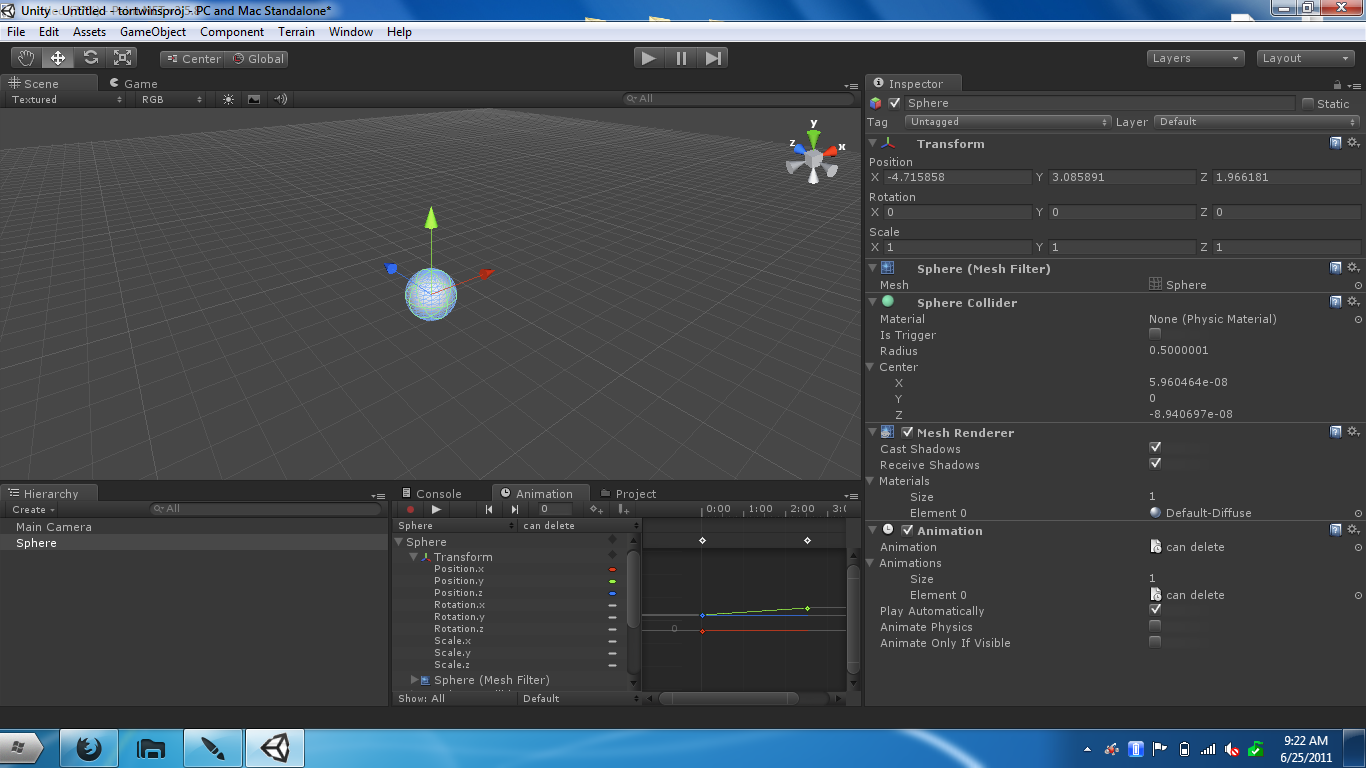Select Main Camera in Hierarchy

tap(54, 527)
